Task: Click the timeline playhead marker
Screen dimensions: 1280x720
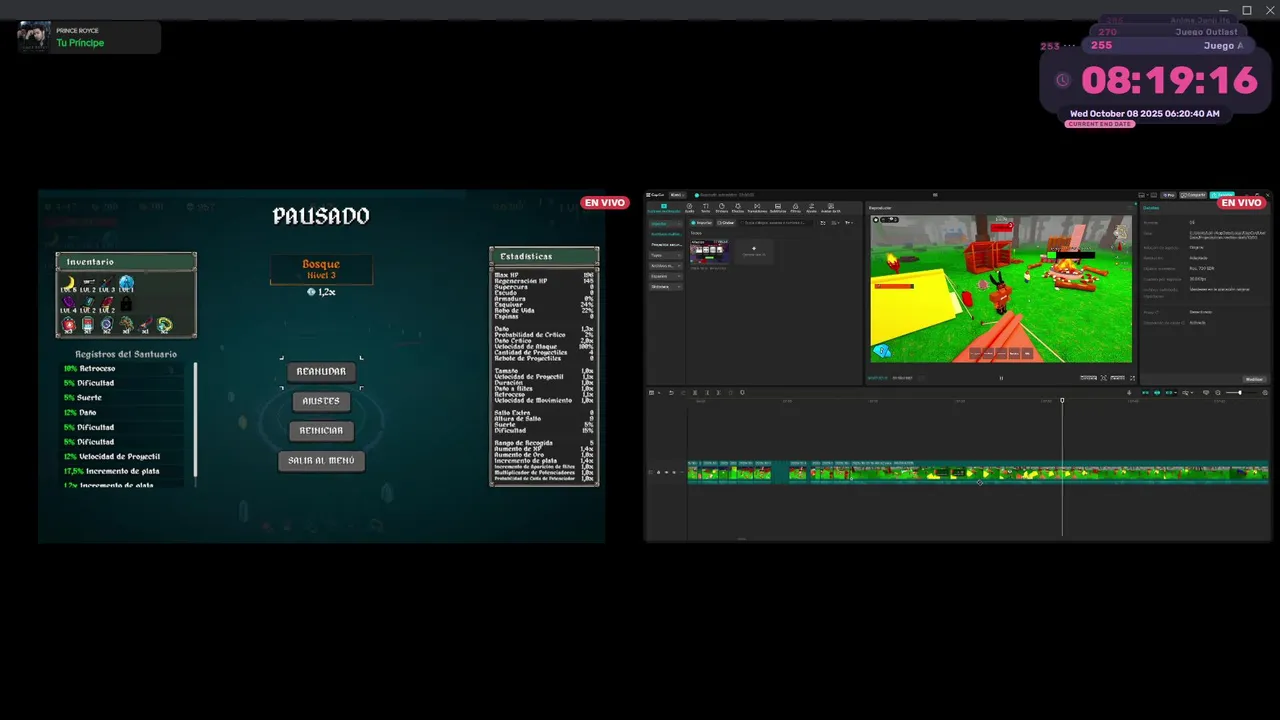Action: [x=1062, y=400]
